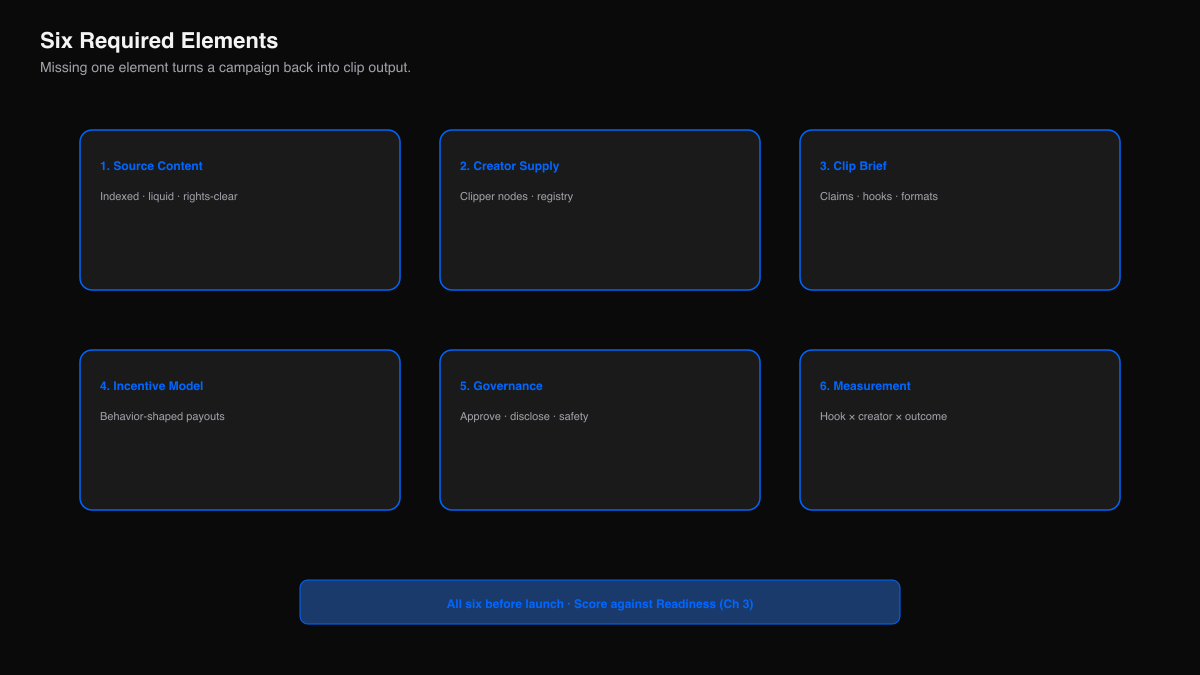Click the '2. Creator Supply' heading
The width and height of the screenshot is (1200, 675).
(x=509, y=166)
